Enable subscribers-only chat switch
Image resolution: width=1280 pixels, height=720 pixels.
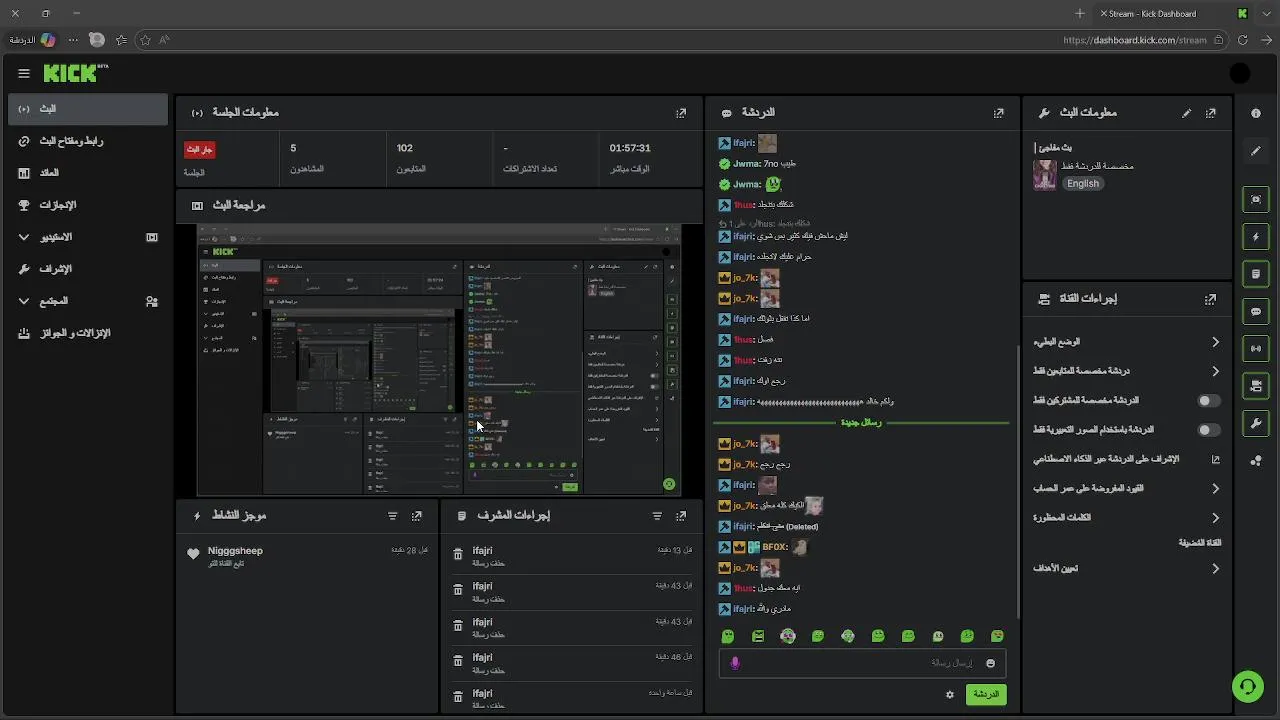coord(1209,401)
